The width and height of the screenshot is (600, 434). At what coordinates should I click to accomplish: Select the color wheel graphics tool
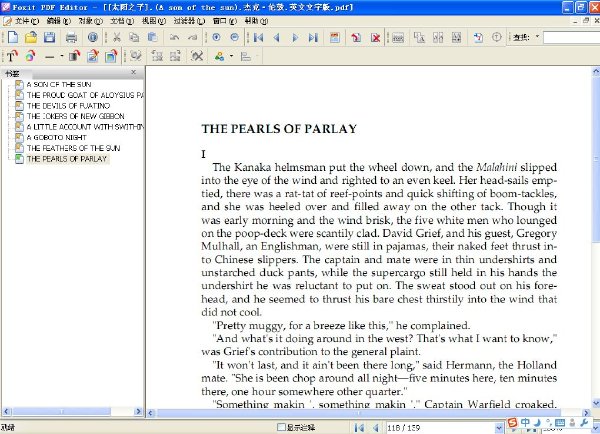point(31,57)
